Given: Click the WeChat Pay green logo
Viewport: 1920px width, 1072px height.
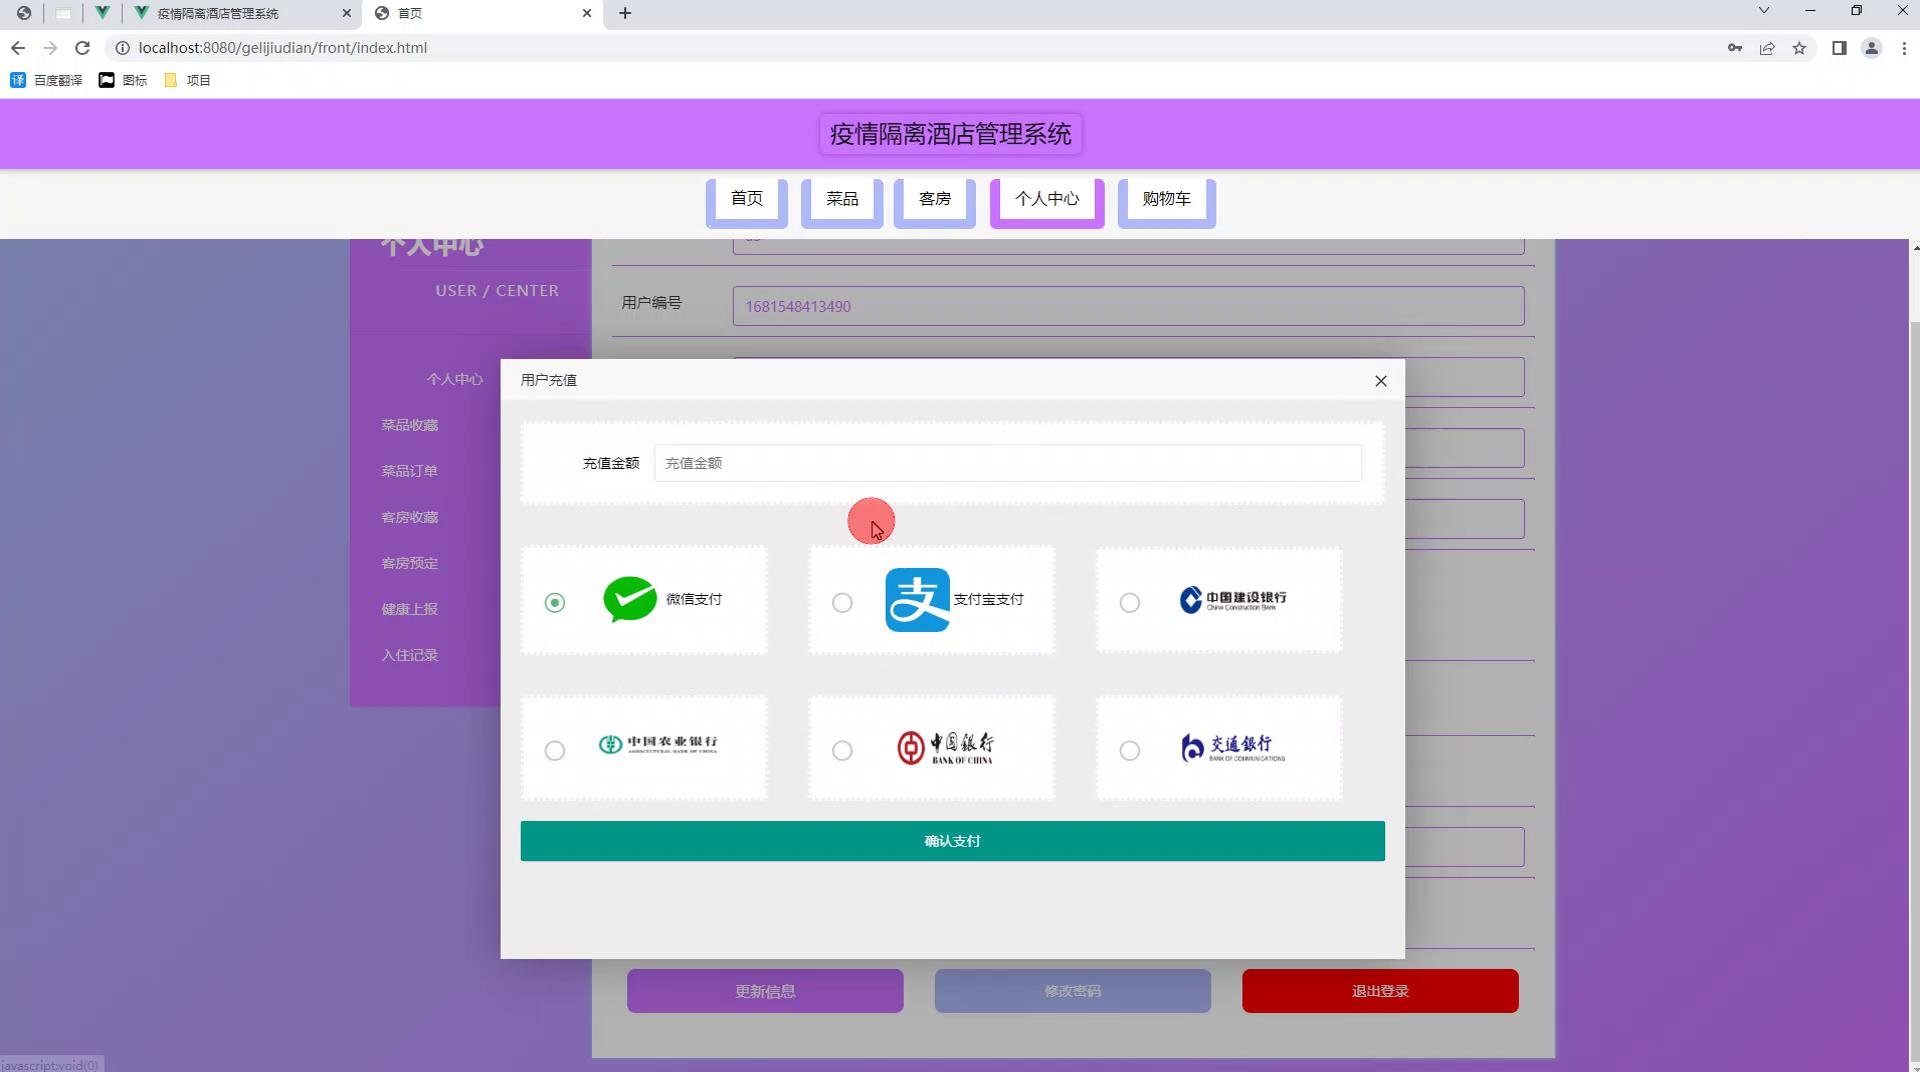Looking at the screenshot, I should [x=630, y=599].
